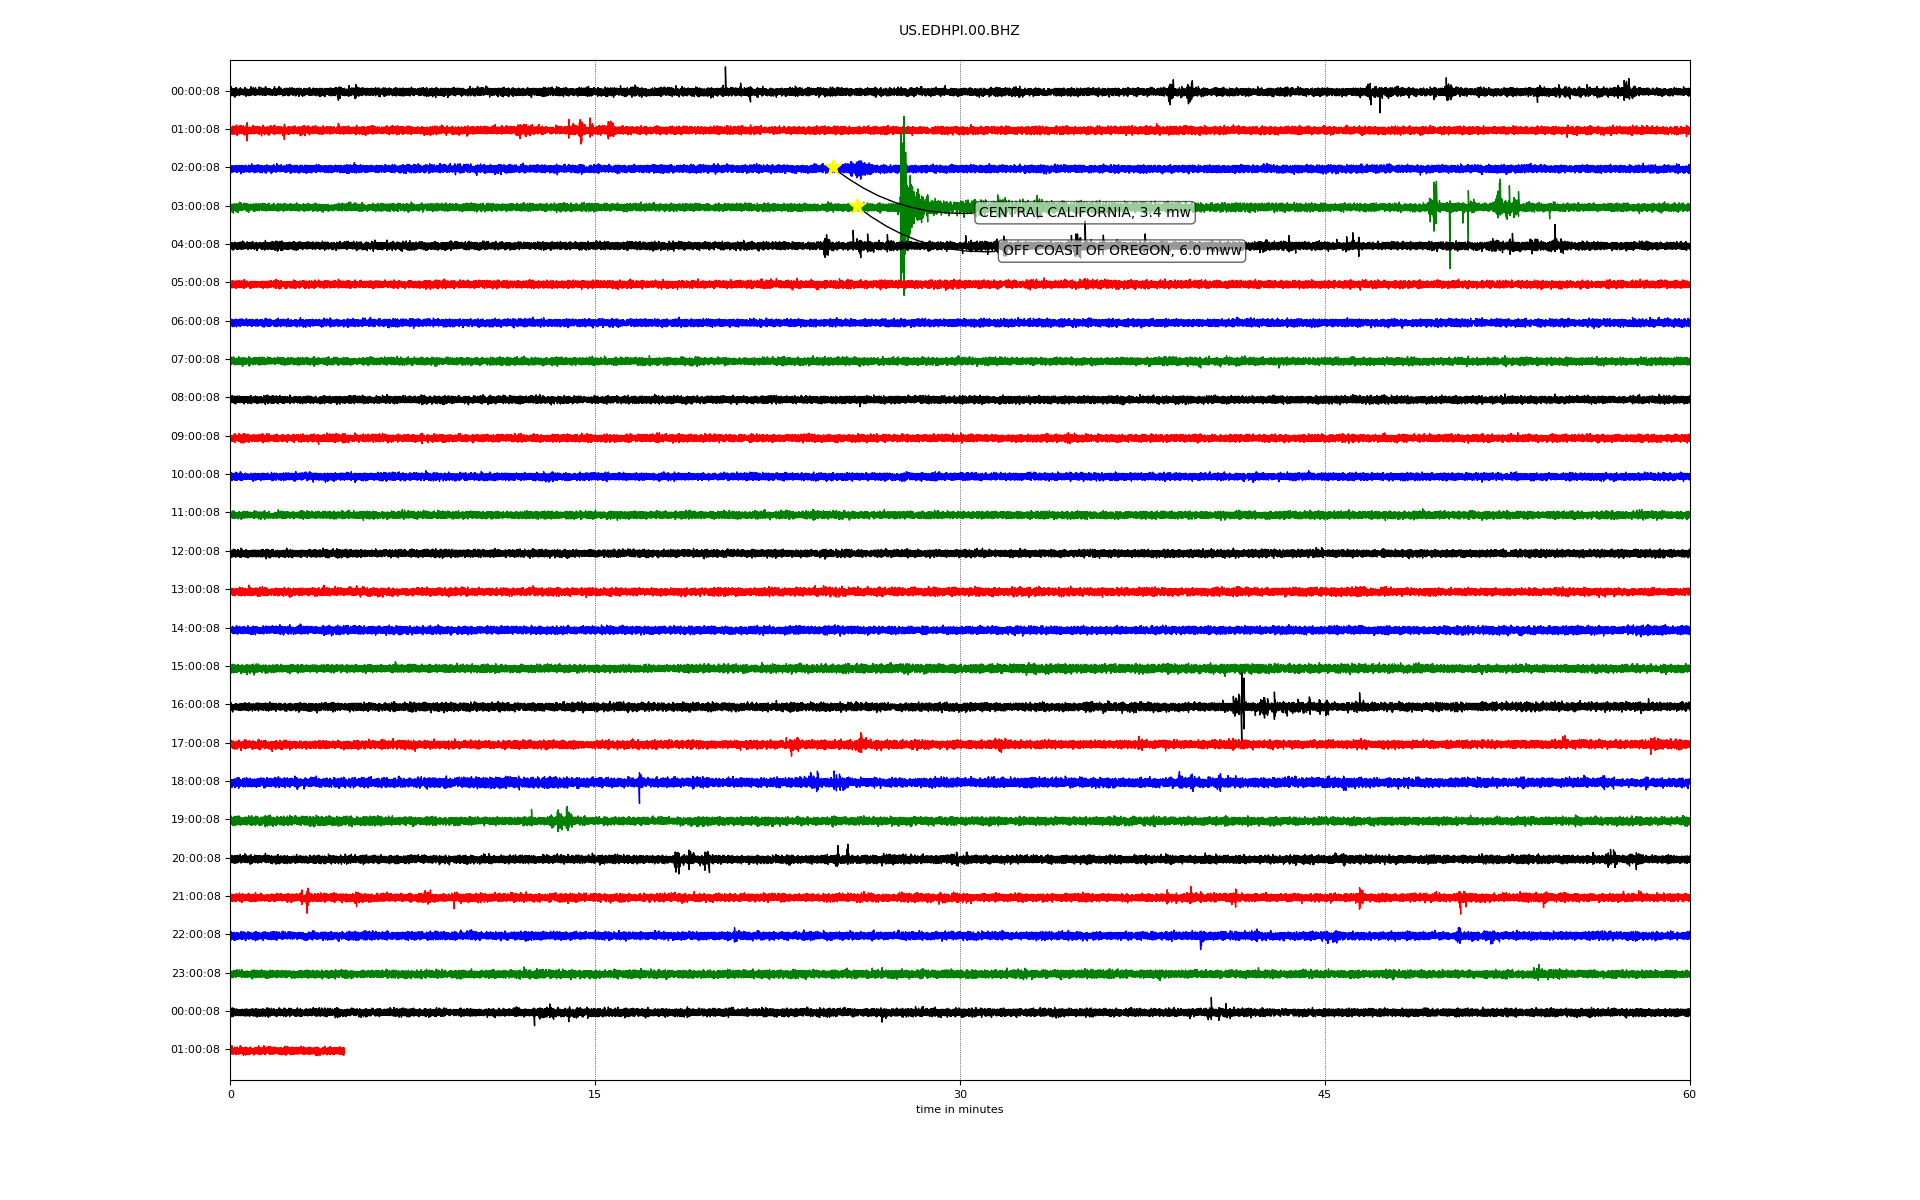
Task: Click the 'time in minutes' axis label
Action: click(959, 1109)
